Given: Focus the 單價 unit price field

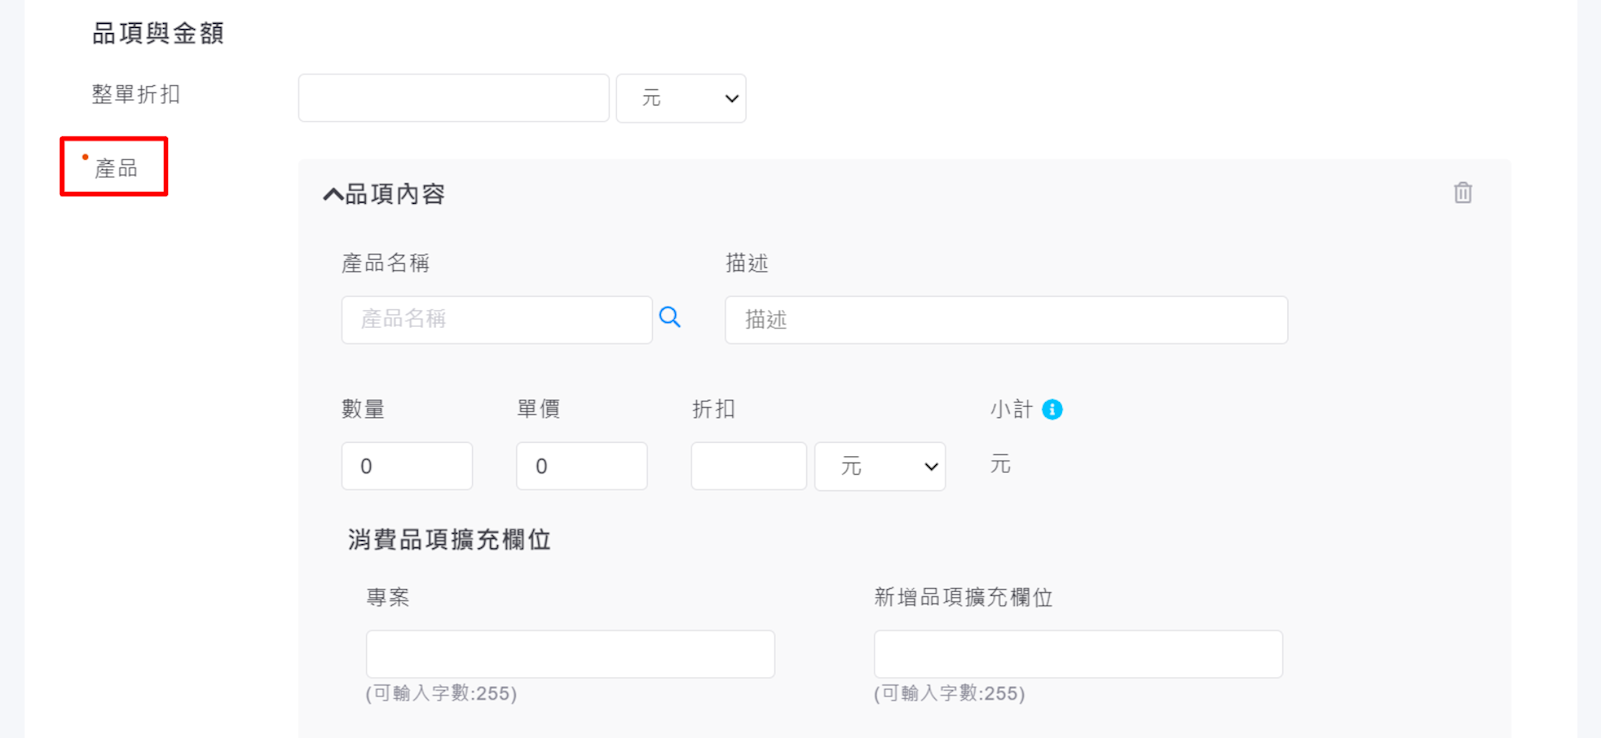Looking at the screenshot, I should click(x=581, y=467).
